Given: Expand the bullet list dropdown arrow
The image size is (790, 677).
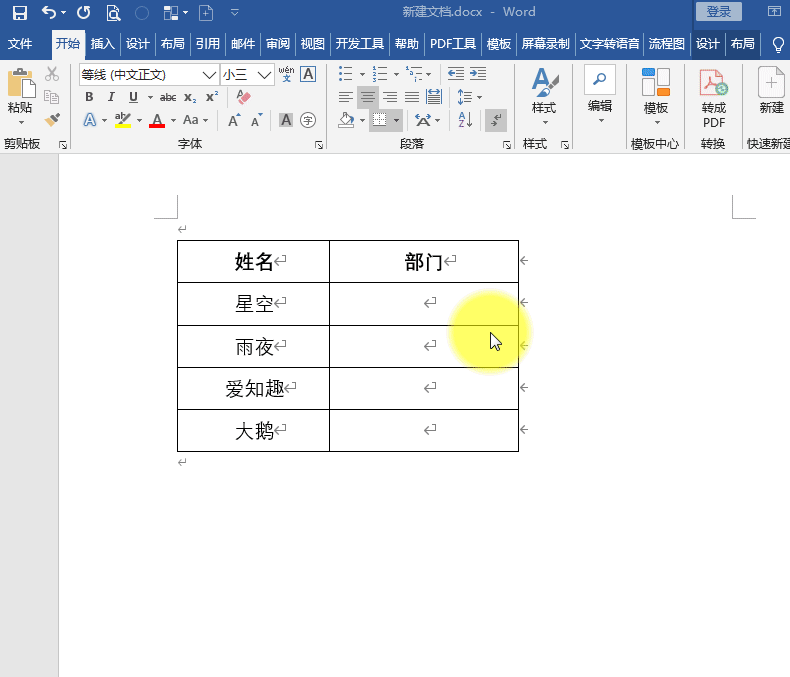Looking at the screenshot, I should [x=362, y=75].
